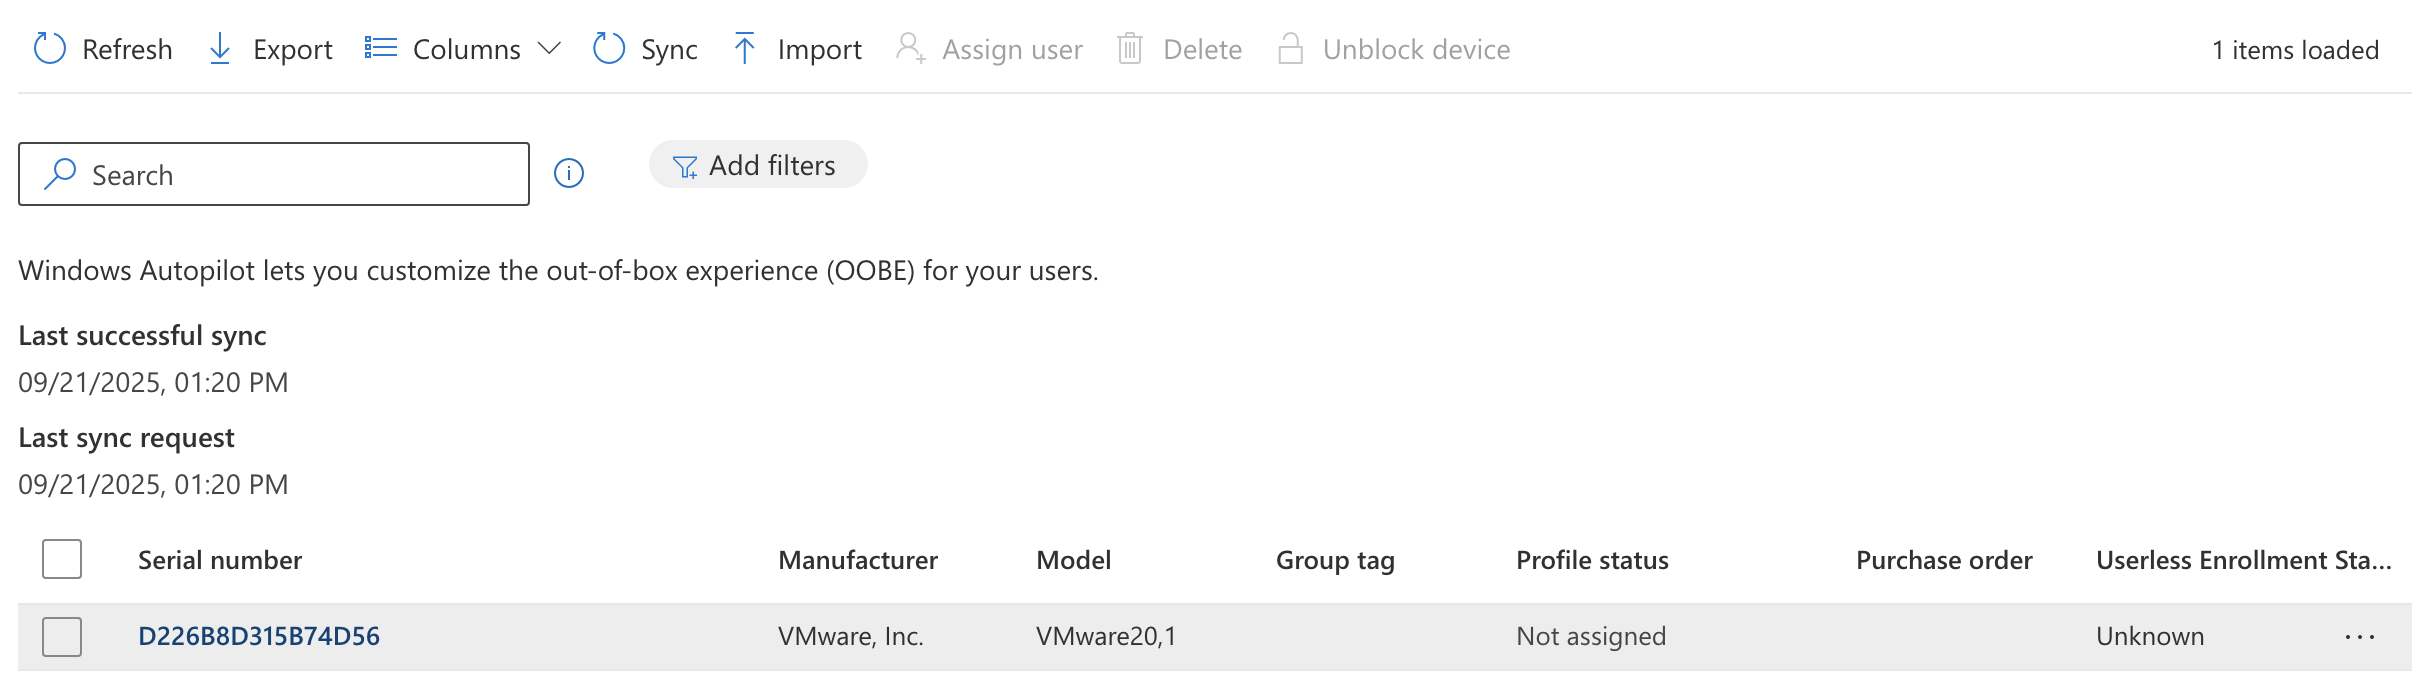Click the Unblock device lock icon
This screenshot has width=2432, height=692.
click(x=1292, y=48)
